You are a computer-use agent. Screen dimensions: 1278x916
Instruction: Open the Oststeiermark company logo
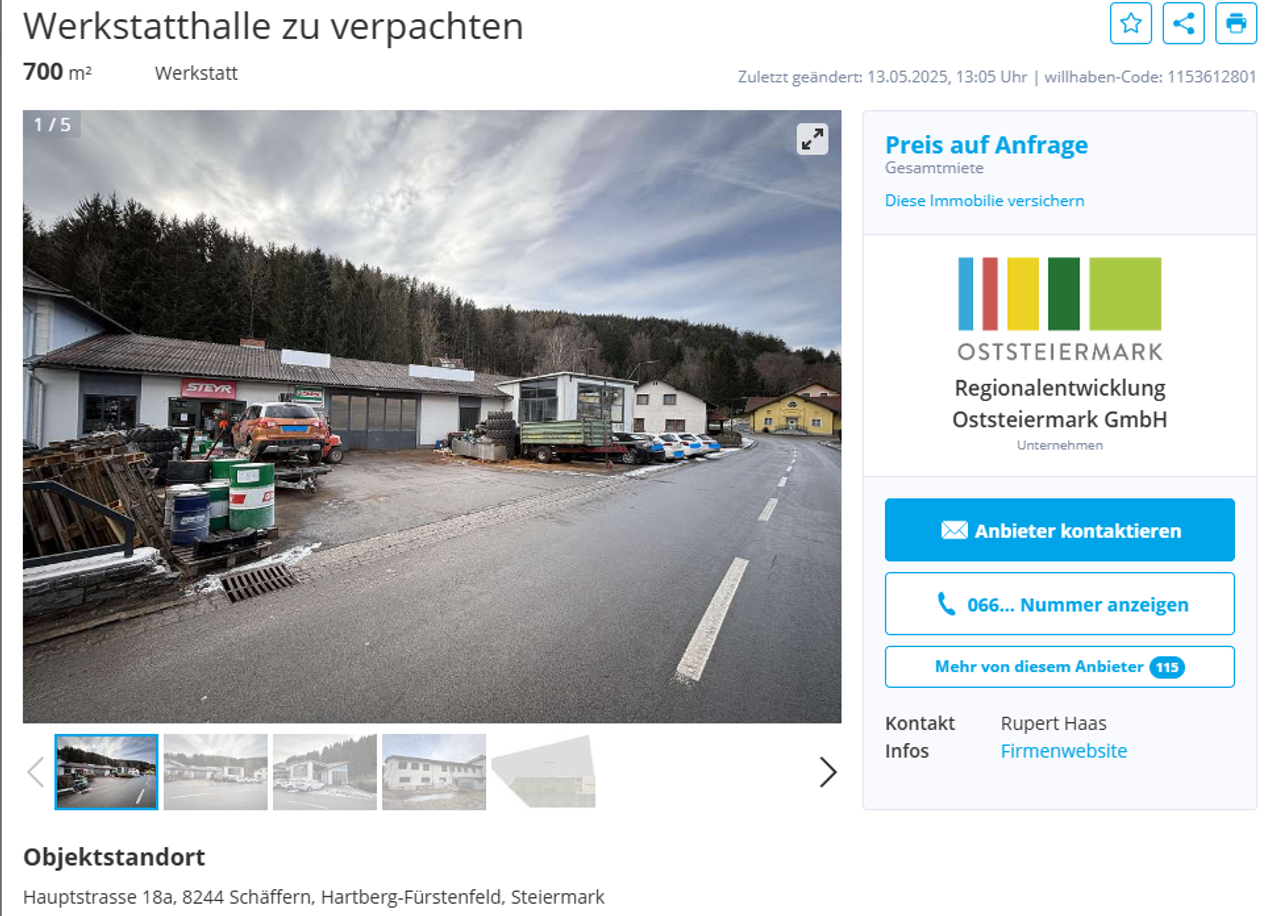tap(1059, 308)
